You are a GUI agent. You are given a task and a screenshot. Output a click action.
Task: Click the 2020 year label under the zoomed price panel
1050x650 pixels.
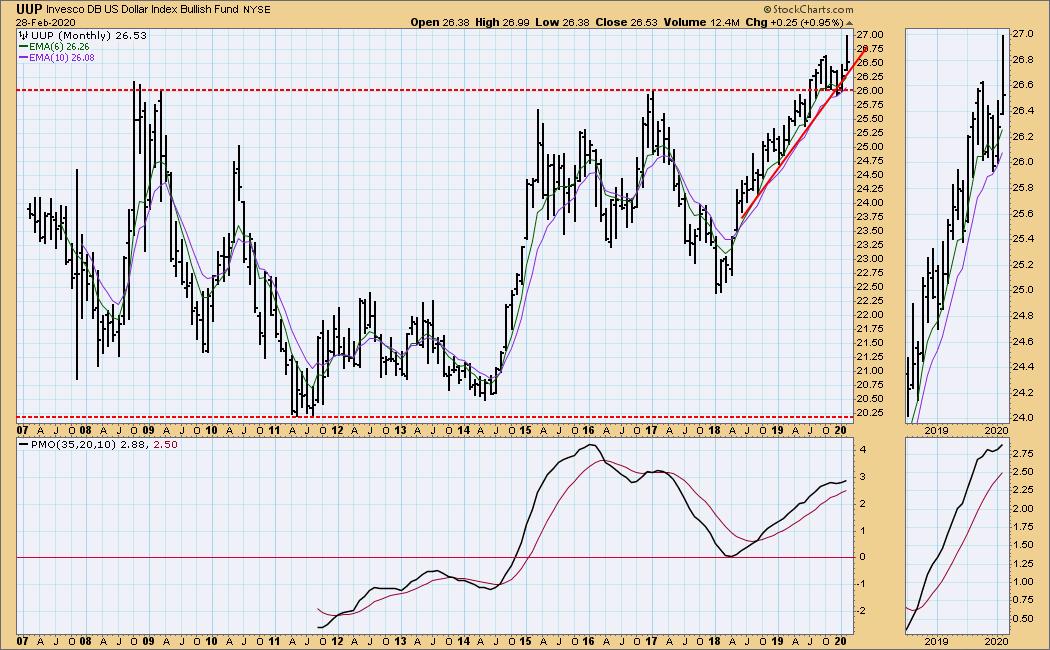coord(997,430)
